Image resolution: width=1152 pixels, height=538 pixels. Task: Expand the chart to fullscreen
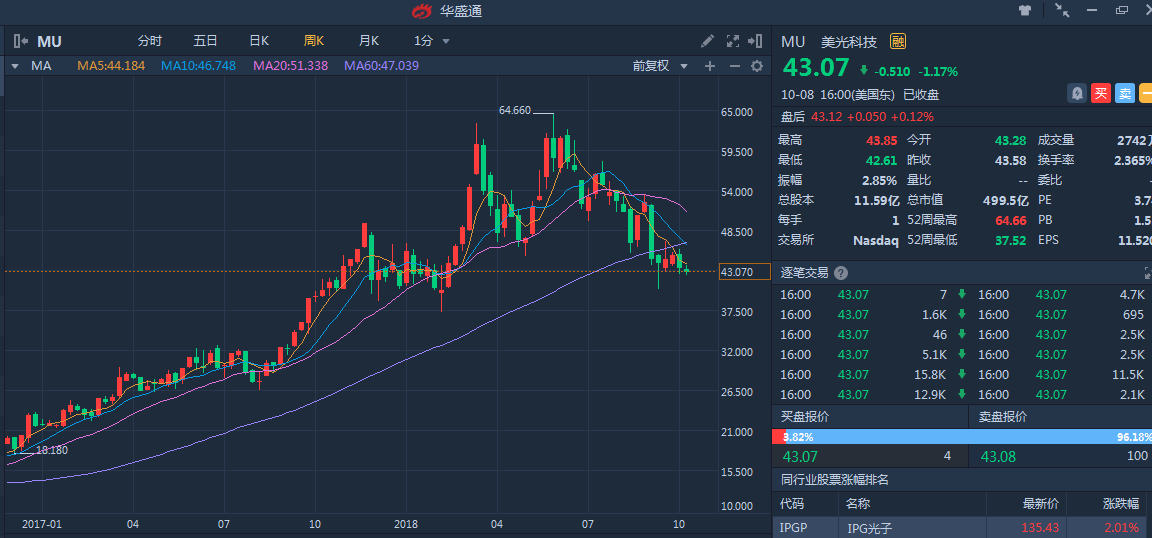click(x=732, y=41)
